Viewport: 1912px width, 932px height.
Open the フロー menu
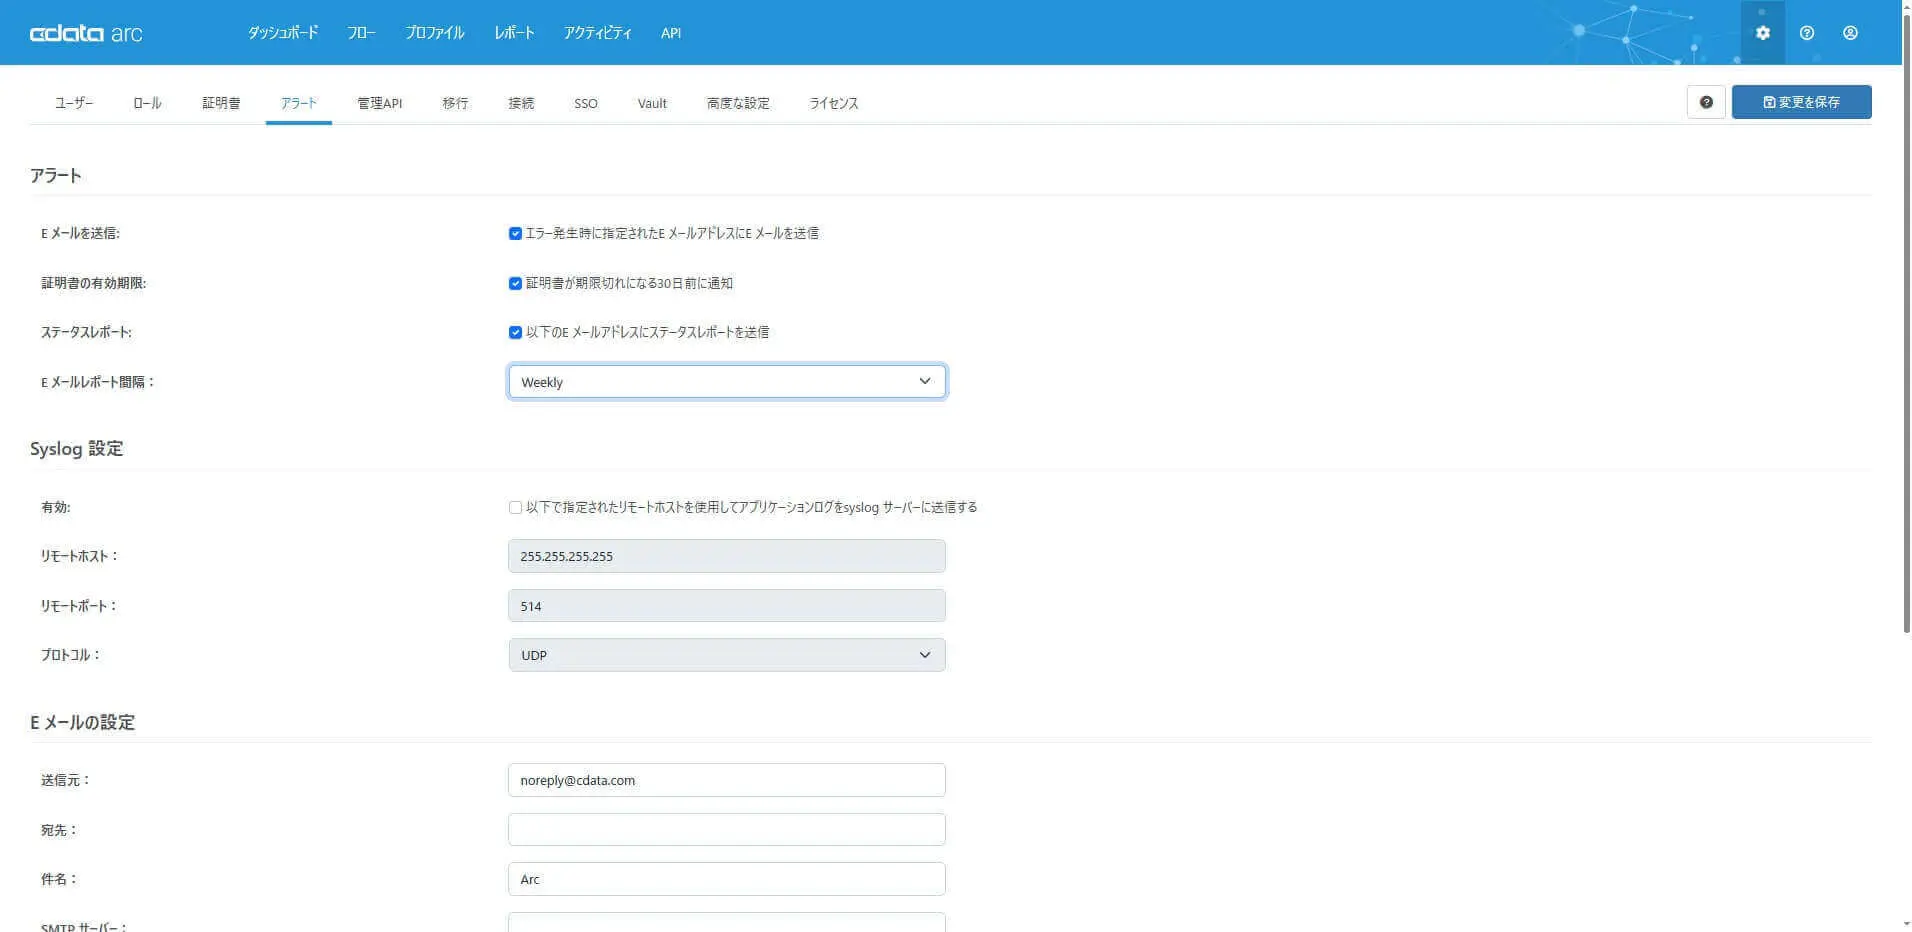361,33
